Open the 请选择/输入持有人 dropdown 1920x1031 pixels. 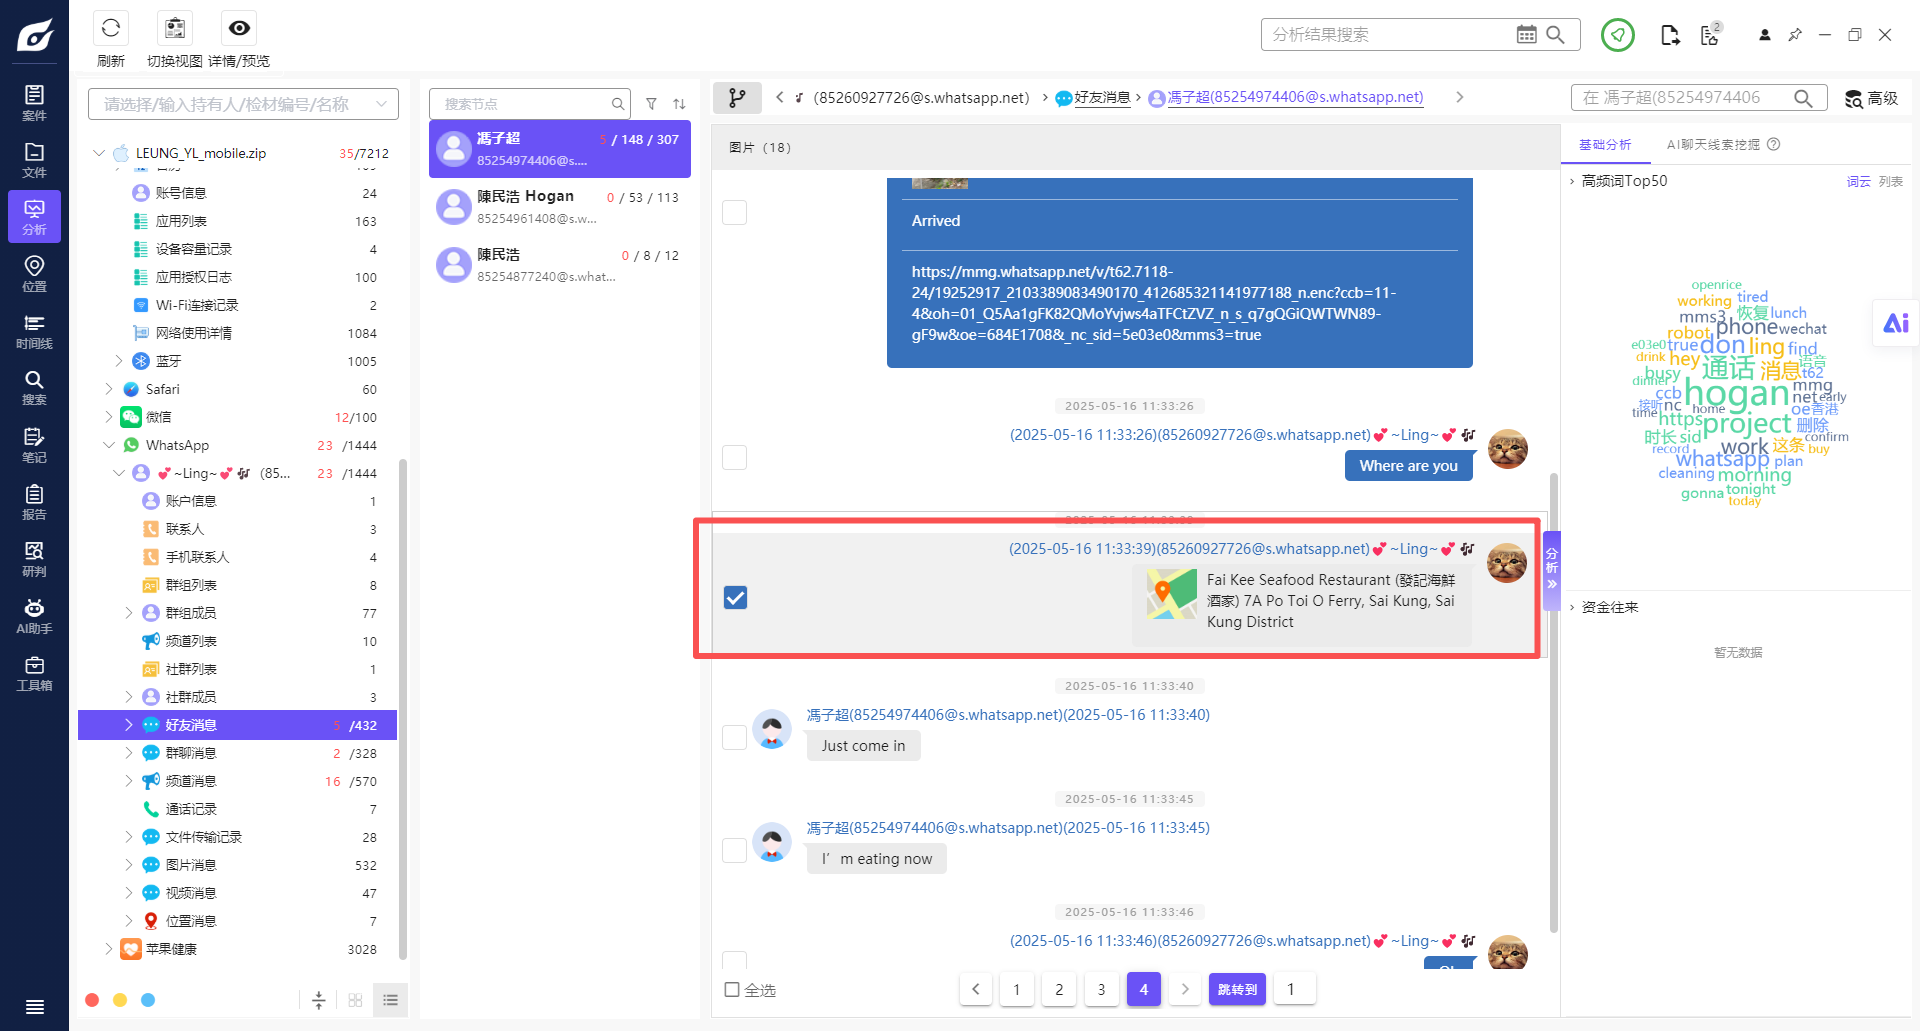click(x=243, y=104)
